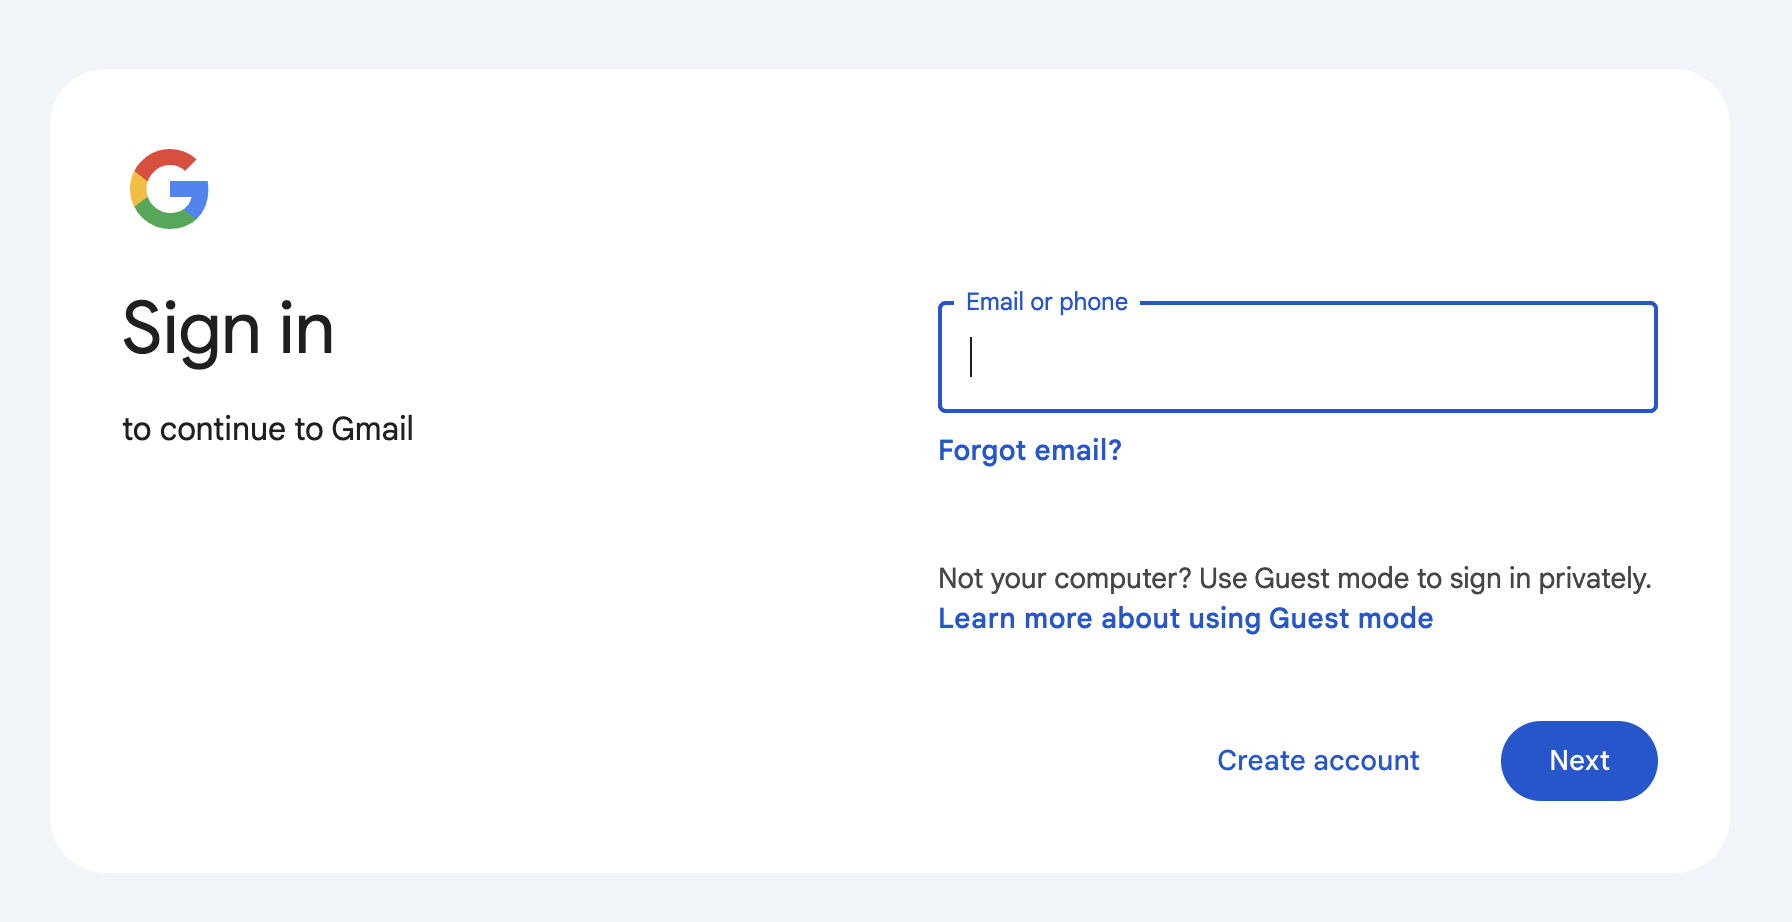The width and height of the screenshot is (1792, 922).
Task: Select the Create account button
Action: coord(1318,761)
